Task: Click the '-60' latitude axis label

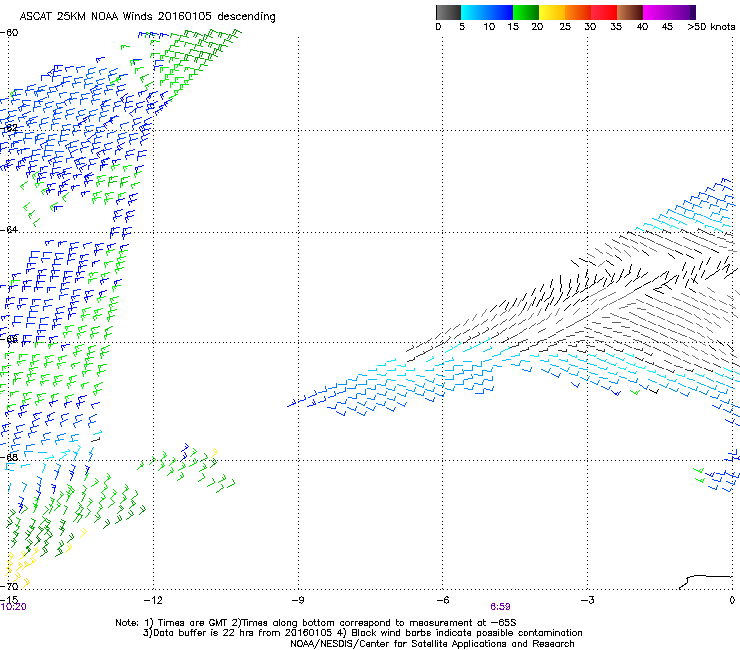Action: point(9,33)
